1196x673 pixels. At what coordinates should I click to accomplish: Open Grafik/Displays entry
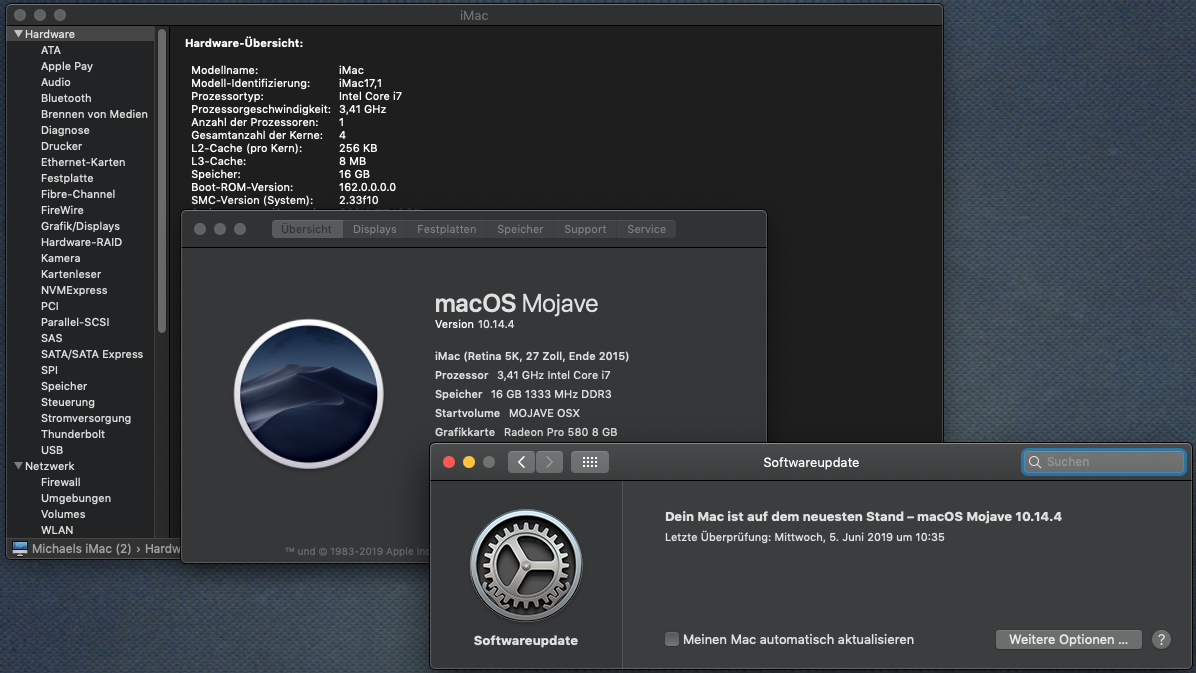tap(80, 226)
